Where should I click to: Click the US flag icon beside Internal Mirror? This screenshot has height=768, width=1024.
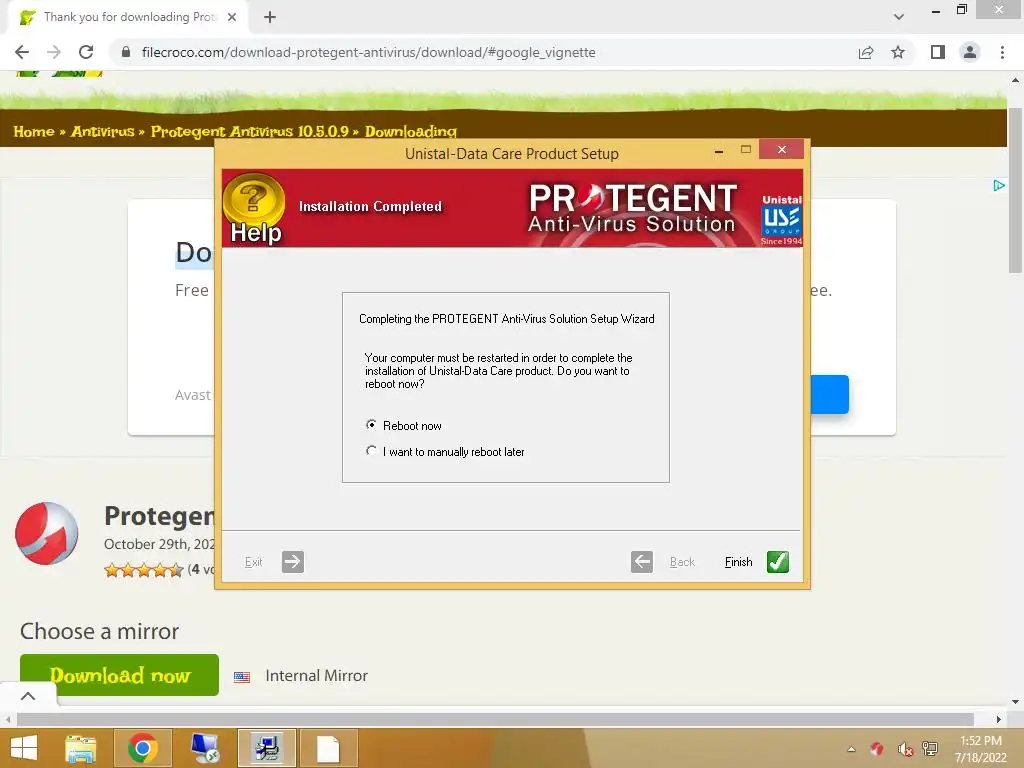coord(242,677)
